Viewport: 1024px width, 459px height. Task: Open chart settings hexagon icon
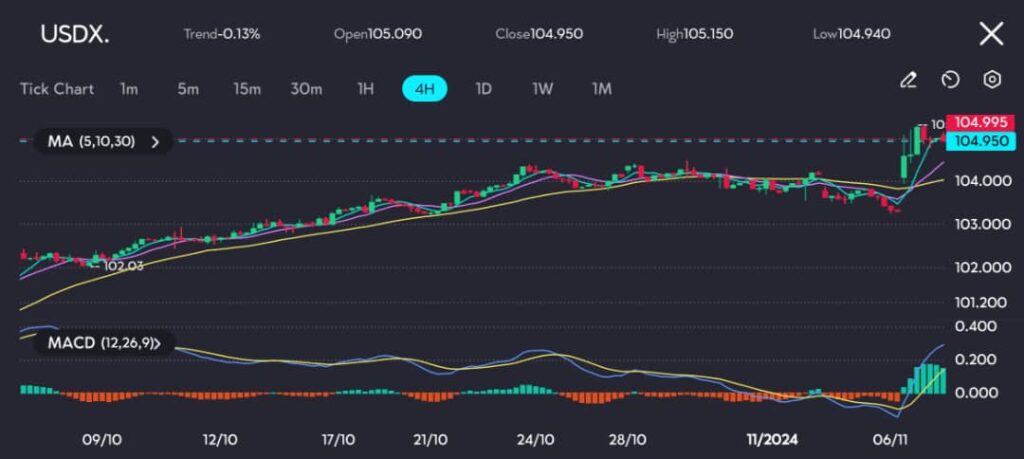992,80
